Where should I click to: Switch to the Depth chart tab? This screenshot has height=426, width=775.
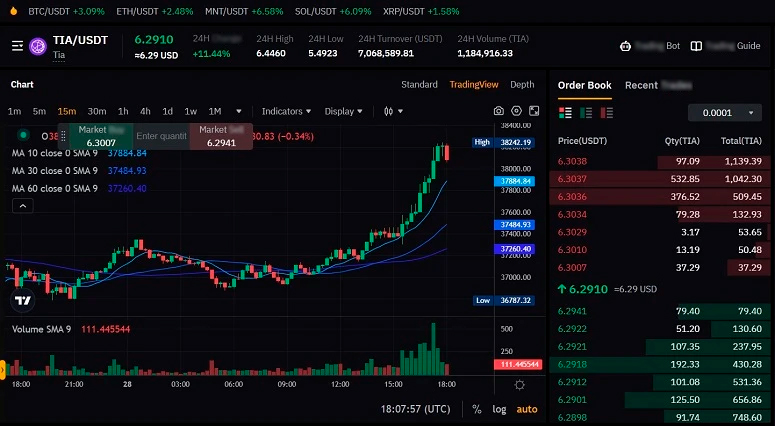click(522, 85)
